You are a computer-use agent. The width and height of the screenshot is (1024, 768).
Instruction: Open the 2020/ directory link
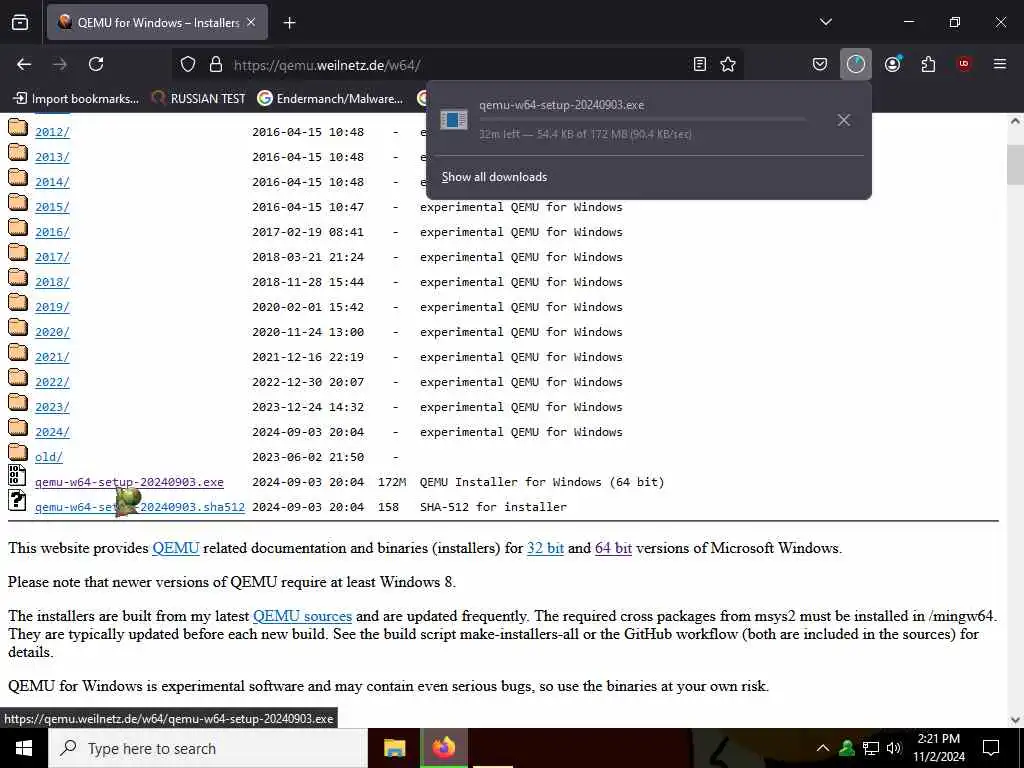click(52, 332)
